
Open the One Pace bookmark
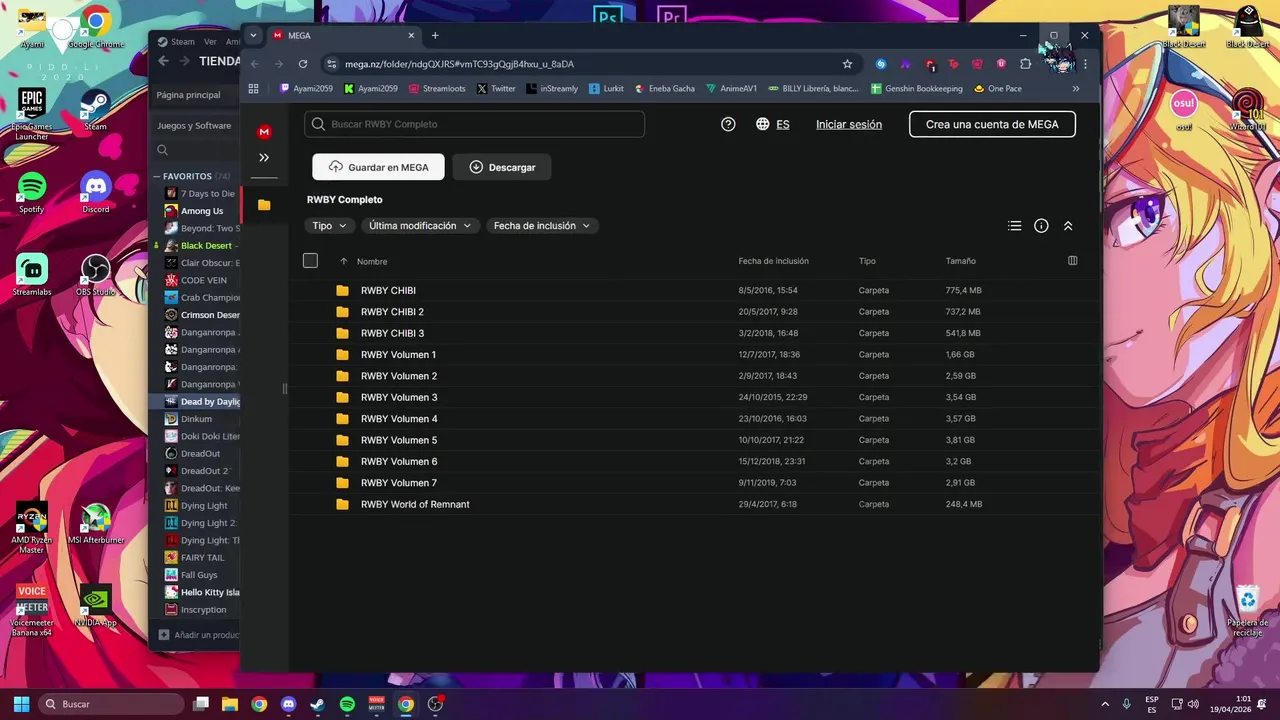pyautogui.click(x=998, y=88)
